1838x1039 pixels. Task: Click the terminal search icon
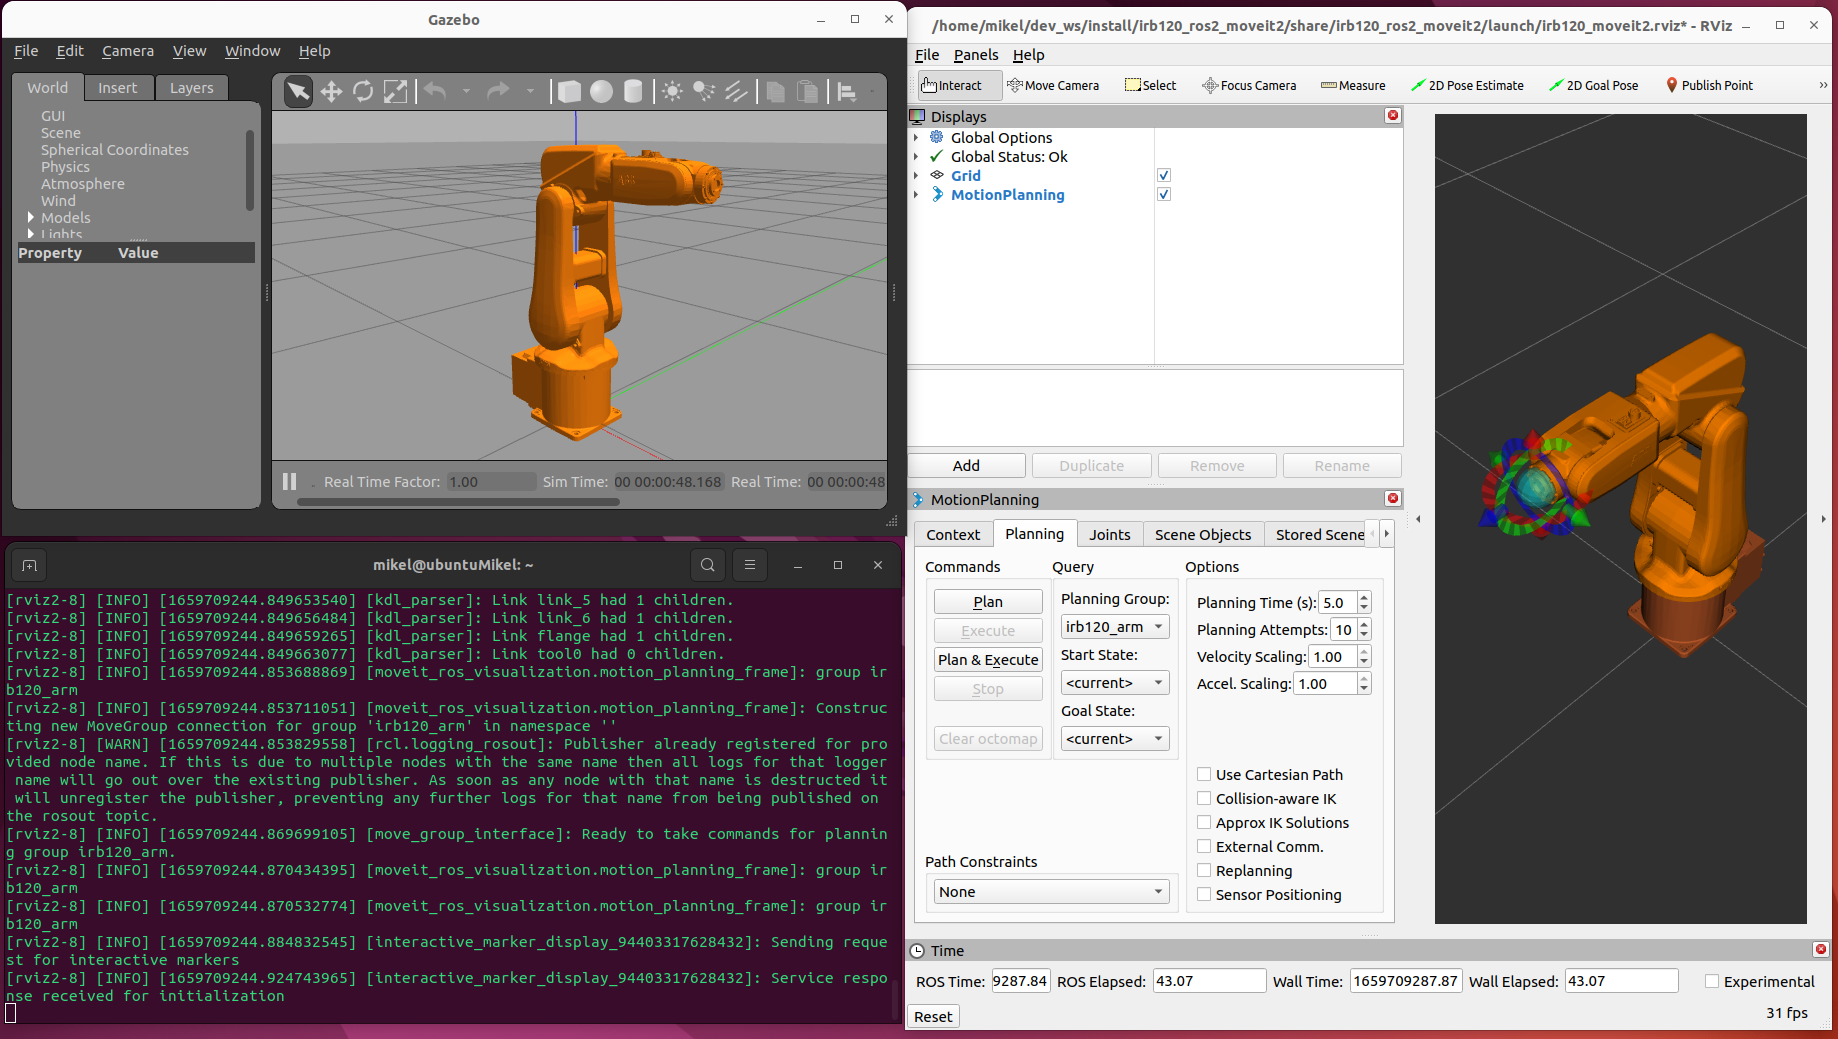707,565
